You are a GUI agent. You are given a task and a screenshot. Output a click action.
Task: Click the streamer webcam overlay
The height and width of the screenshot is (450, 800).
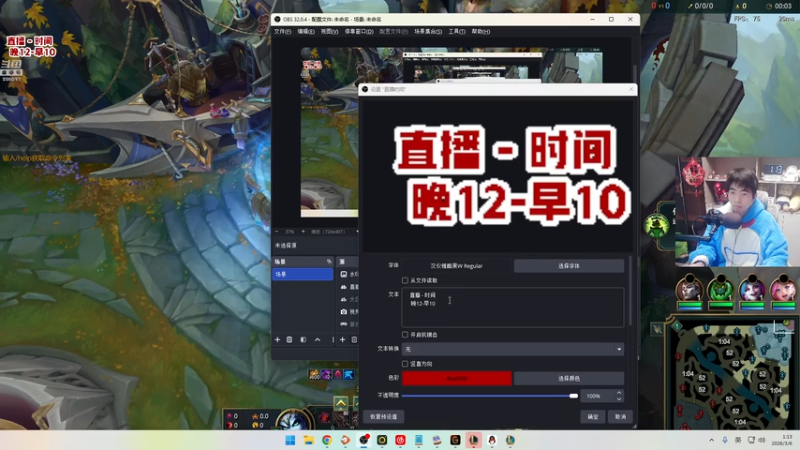pyautogui.click(x=737, y=212)
